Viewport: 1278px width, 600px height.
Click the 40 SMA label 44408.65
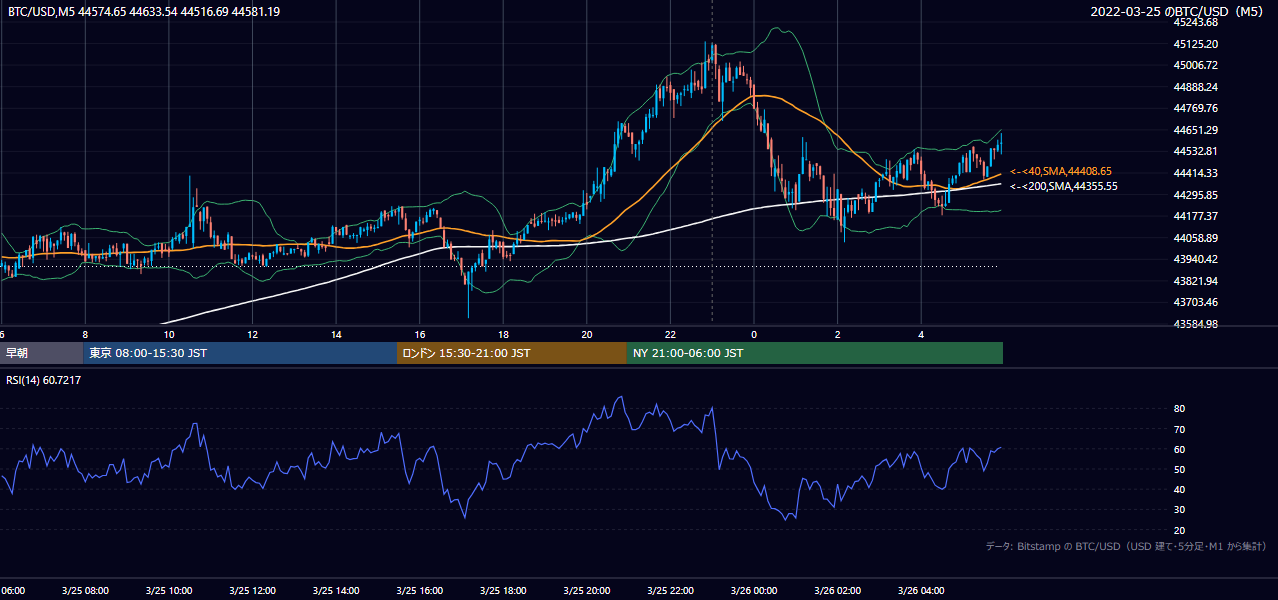pos(1061,172)
